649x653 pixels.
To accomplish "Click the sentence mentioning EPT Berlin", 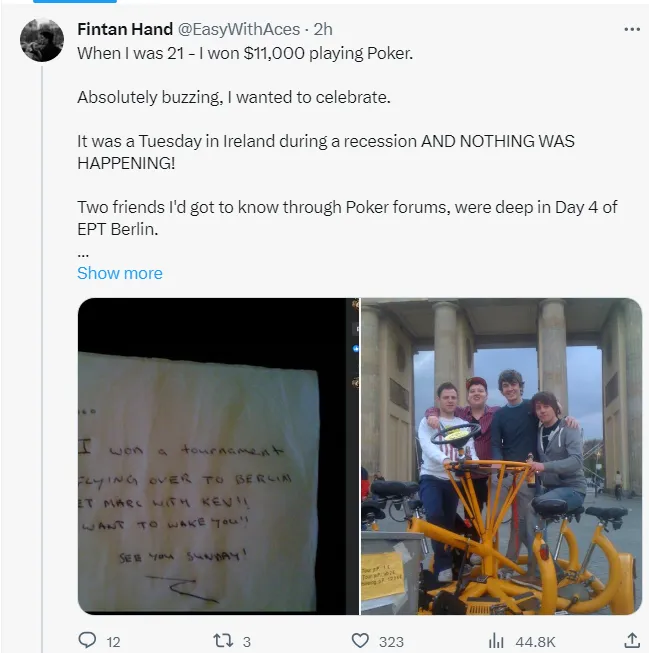I will [347, 217].
